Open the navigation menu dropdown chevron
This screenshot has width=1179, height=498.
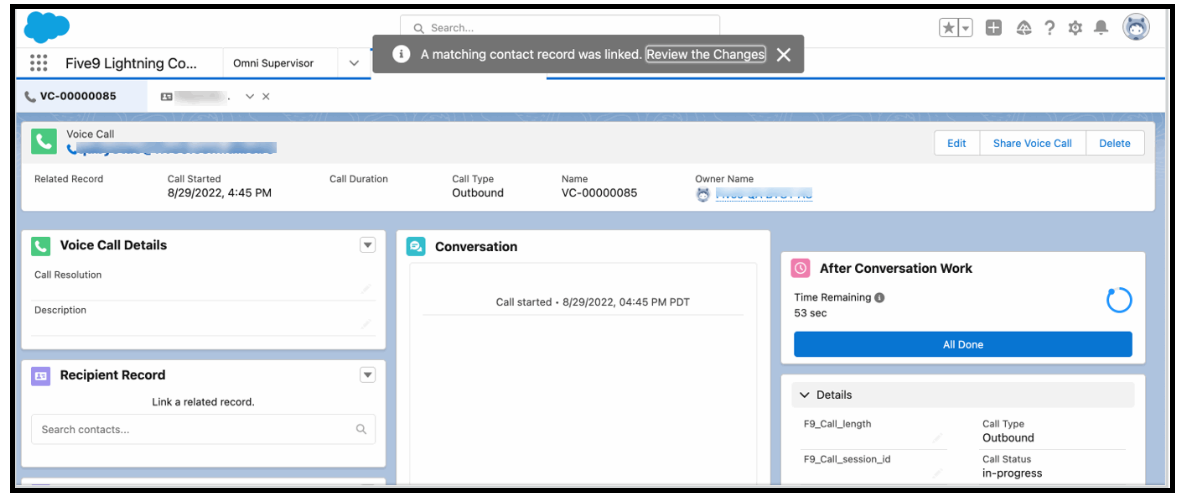tap(353, 63)
